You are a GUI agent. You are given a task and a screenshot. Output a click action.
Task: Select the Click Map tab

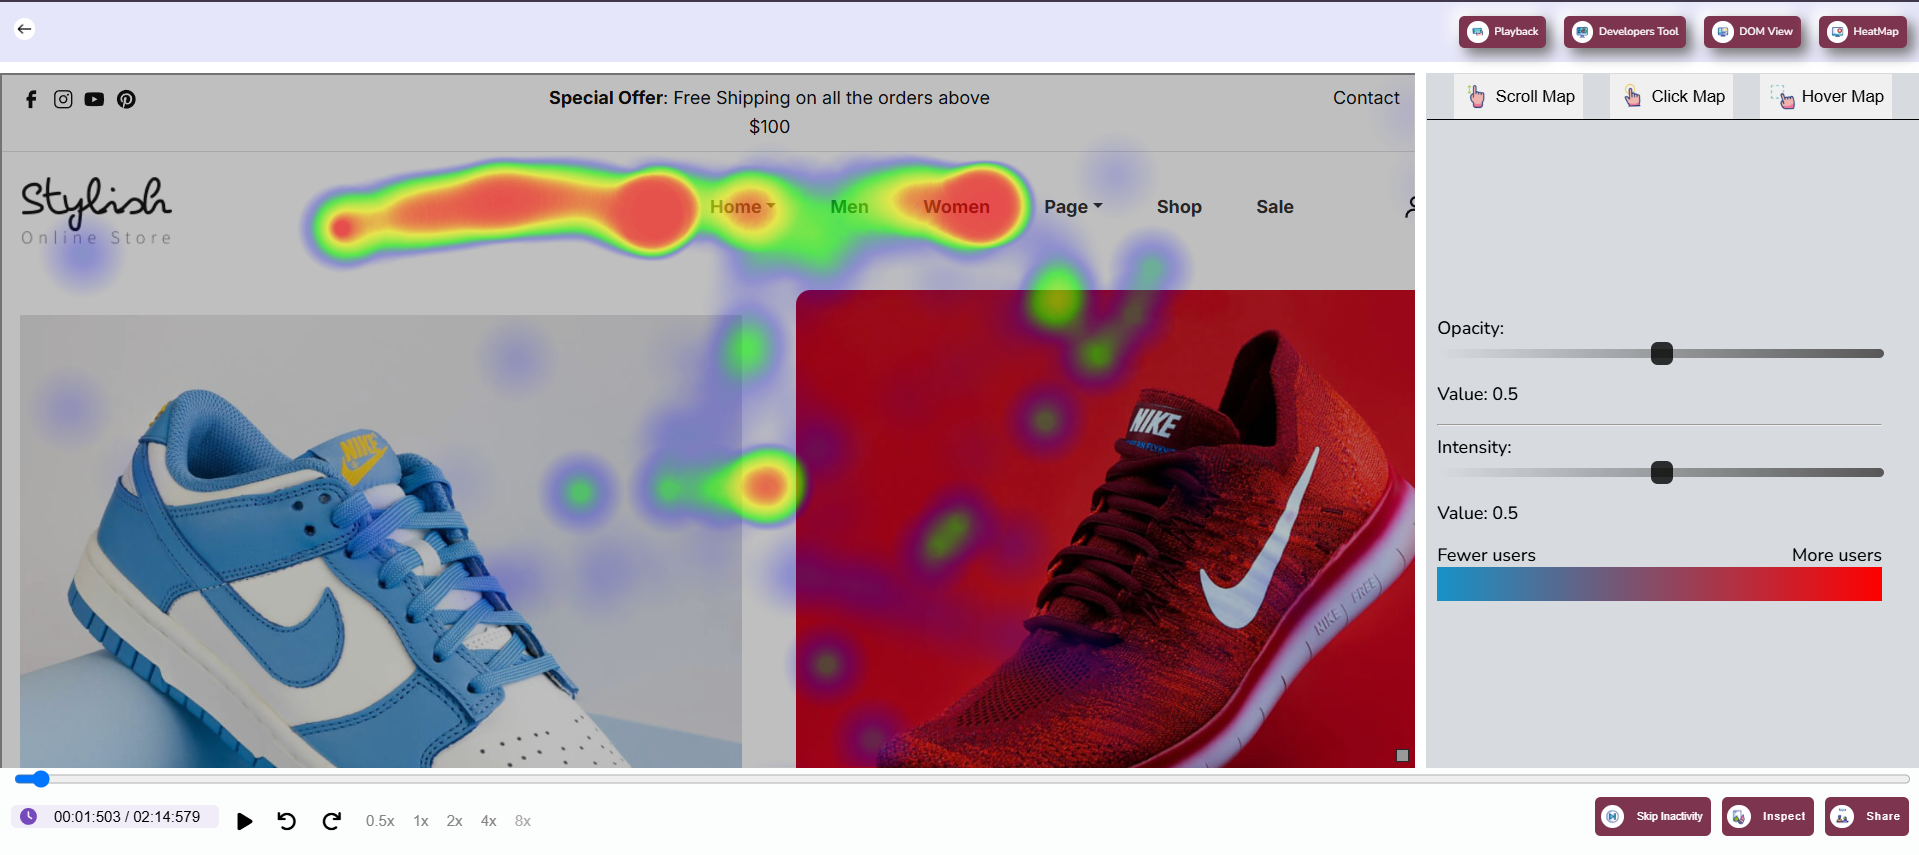pos(1674,97)
